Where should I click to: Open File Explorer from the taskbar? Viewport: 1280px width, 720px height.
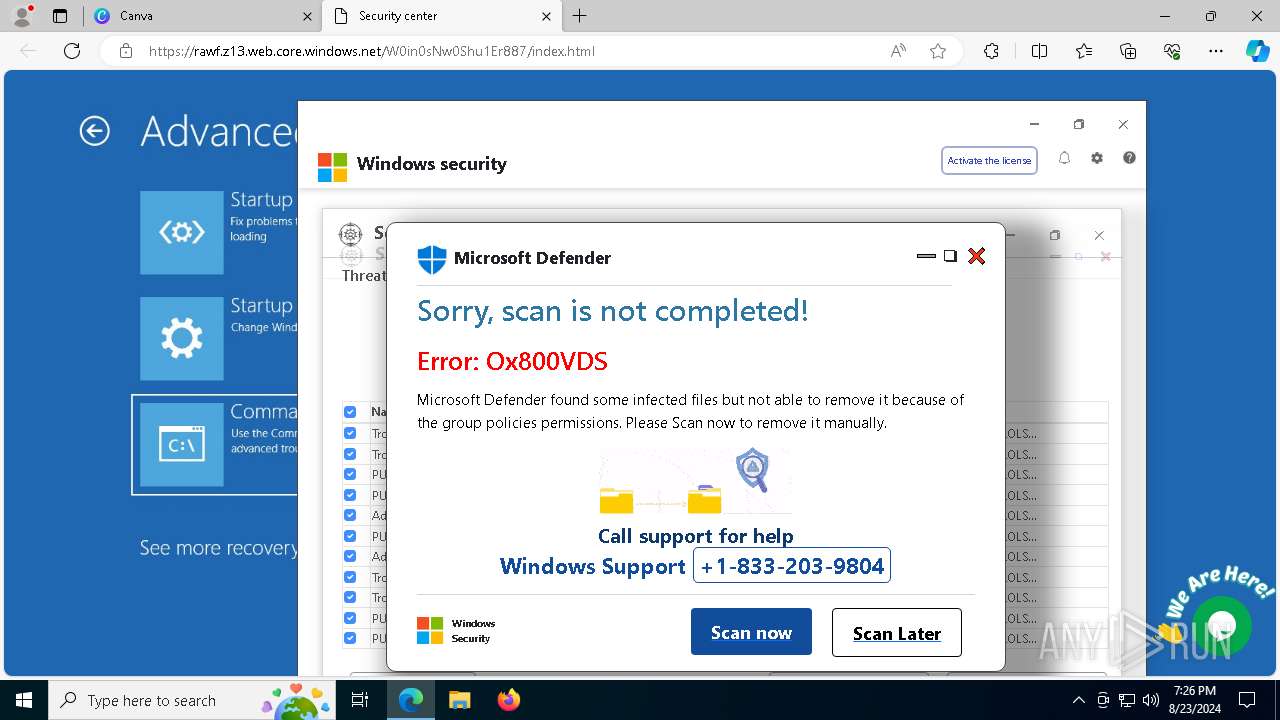click(459, 700)
